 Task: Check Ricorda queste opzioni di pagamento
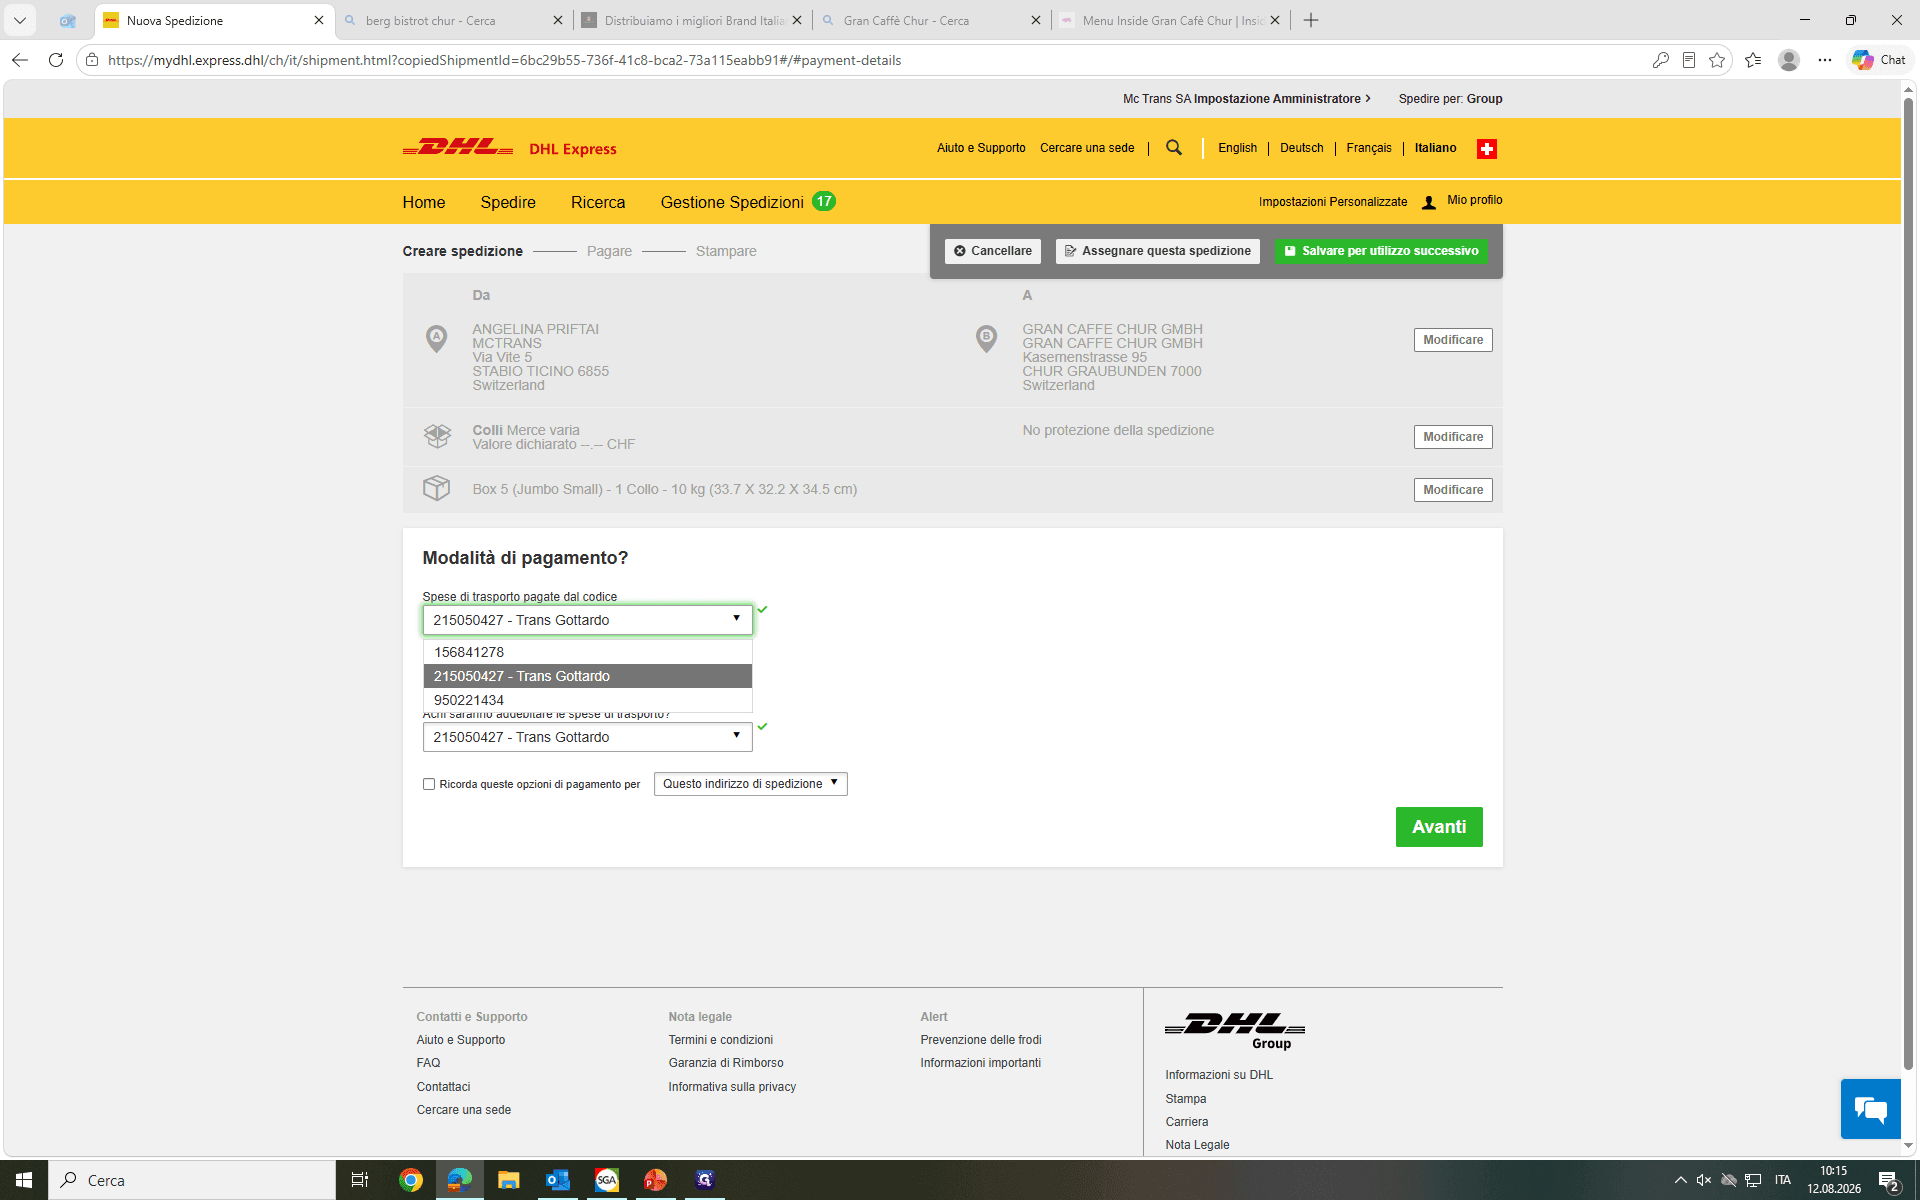tap(429, 784)
